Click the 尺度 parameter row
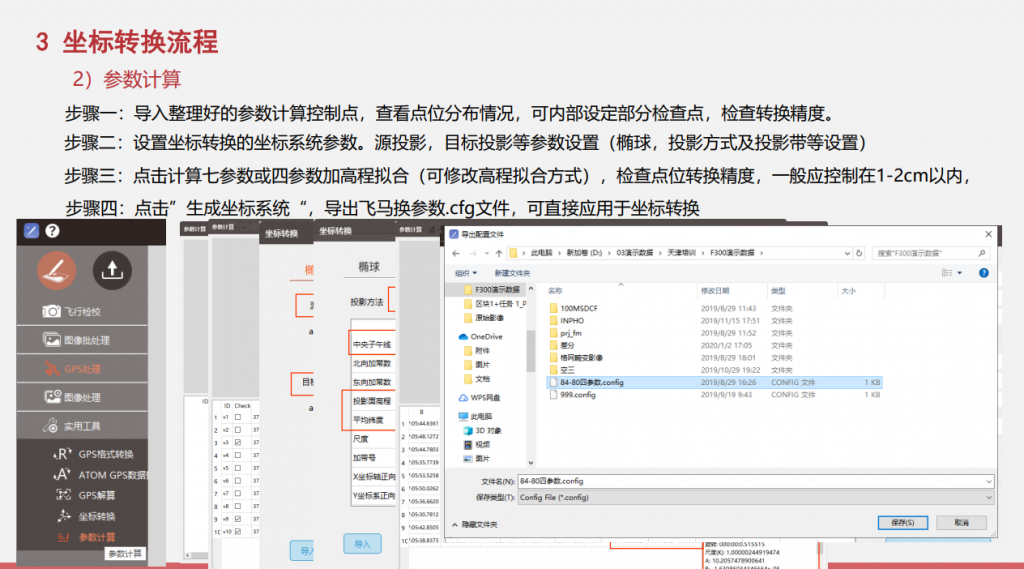 coord(373,439)
